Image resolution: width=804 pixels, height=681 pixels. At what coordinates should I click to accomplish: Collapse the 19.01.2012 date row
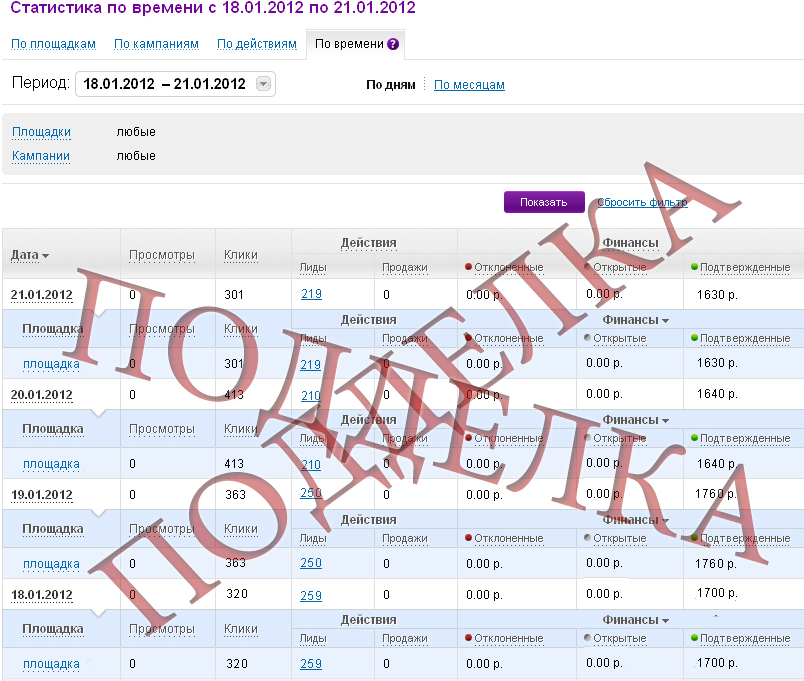42,495
